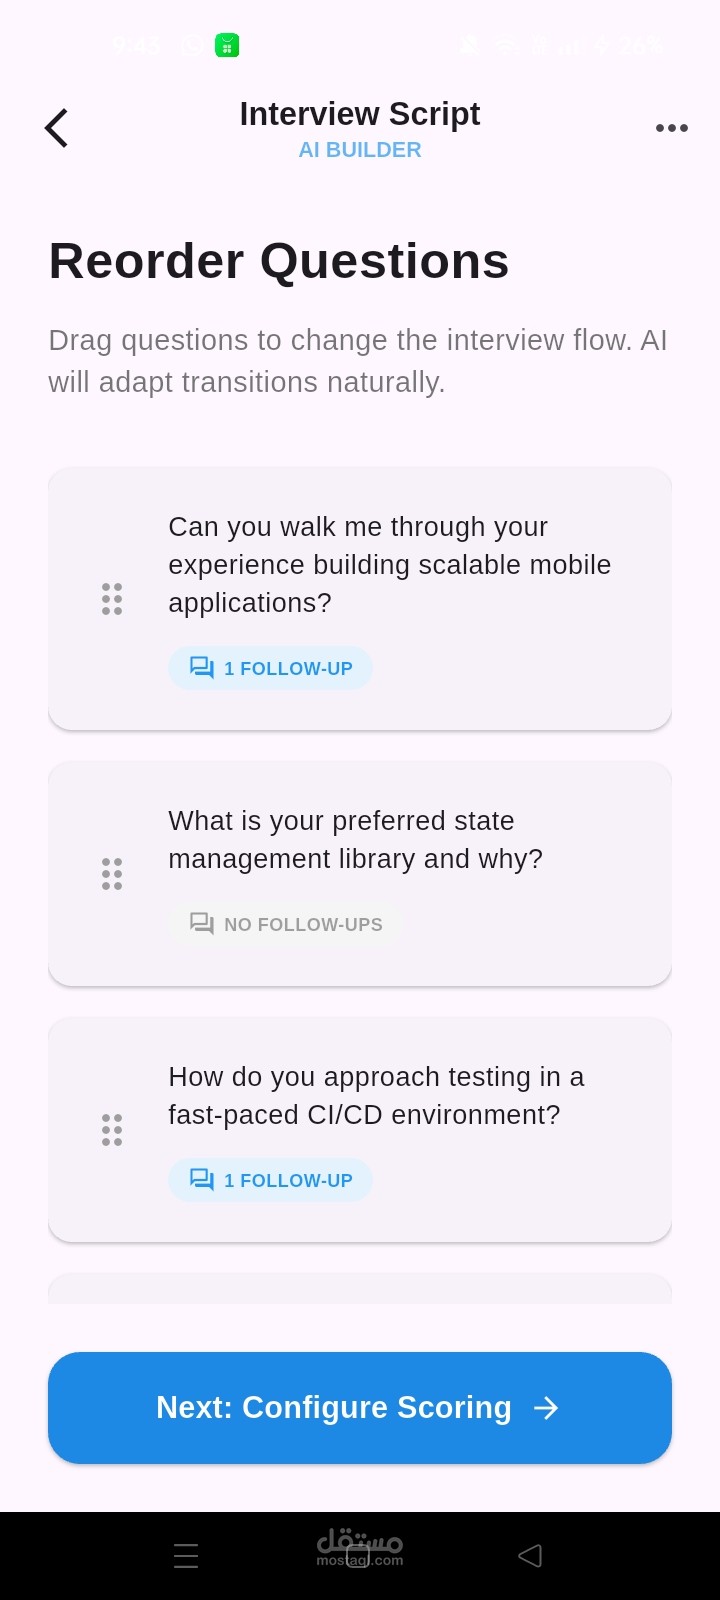Image resolution: width=720 pixels, height=1600 pixels.
Task: Tap the back arrow in the header
Action: (57, 128)
